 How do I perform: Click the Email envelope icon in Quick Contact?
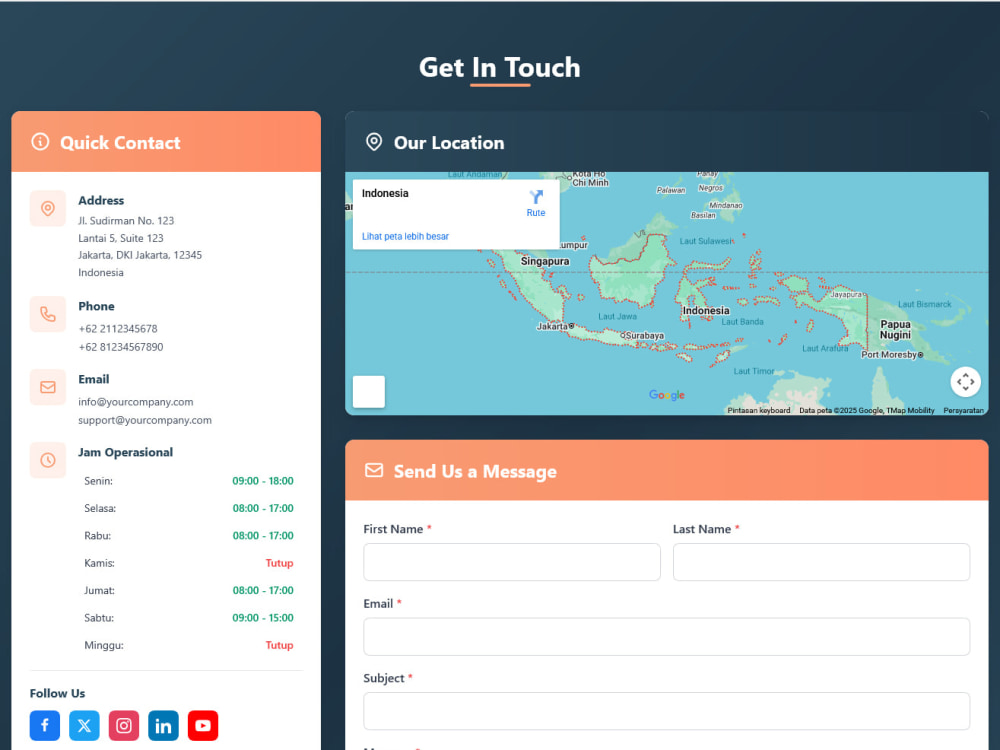[x=48, y=387]
